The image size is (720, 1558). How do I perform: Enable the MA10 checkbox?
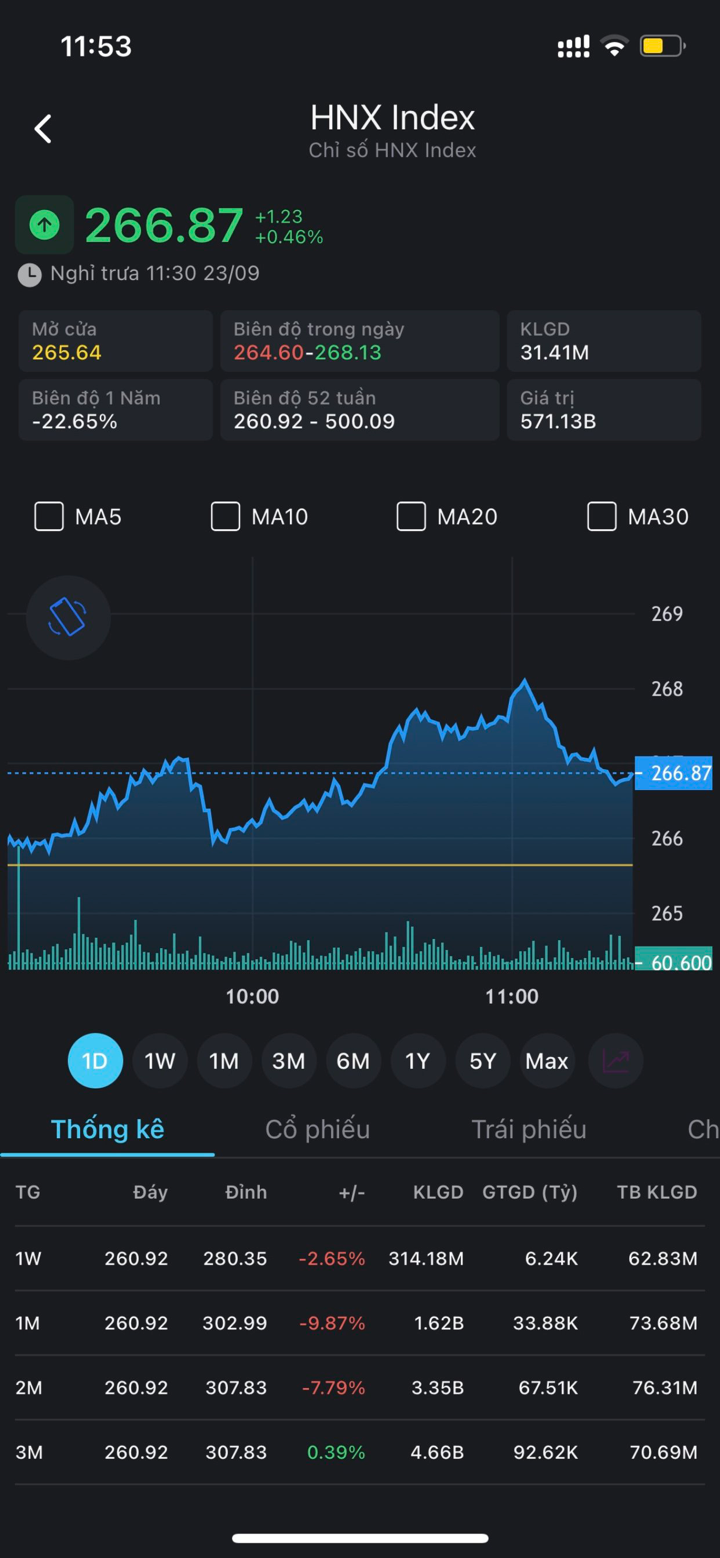[x=225, y=516]
